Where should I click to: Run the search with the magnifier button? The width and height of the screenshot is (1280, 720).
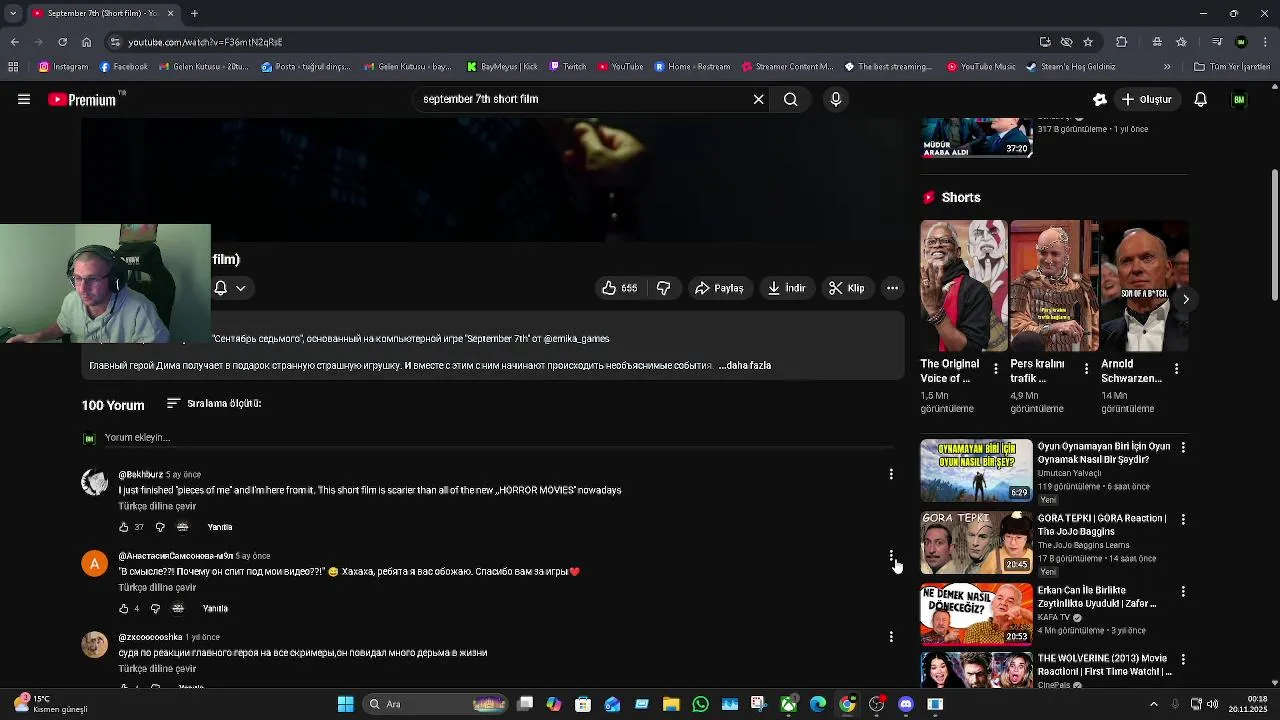tap(791, 99)
